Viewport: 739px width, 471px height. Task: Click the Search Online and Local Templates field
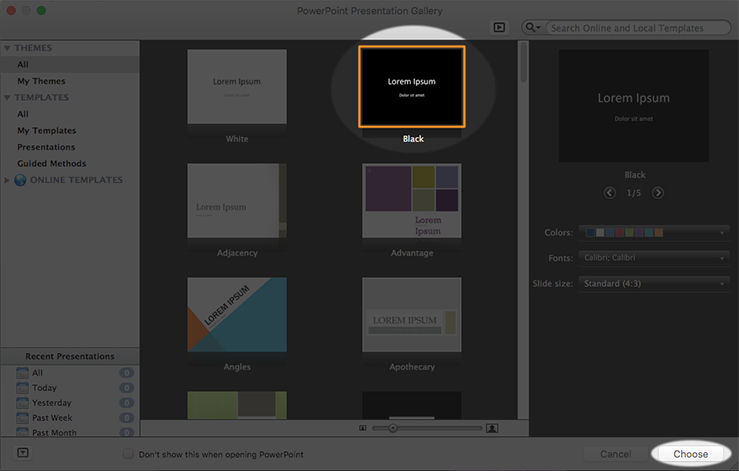tap(638, 28)
